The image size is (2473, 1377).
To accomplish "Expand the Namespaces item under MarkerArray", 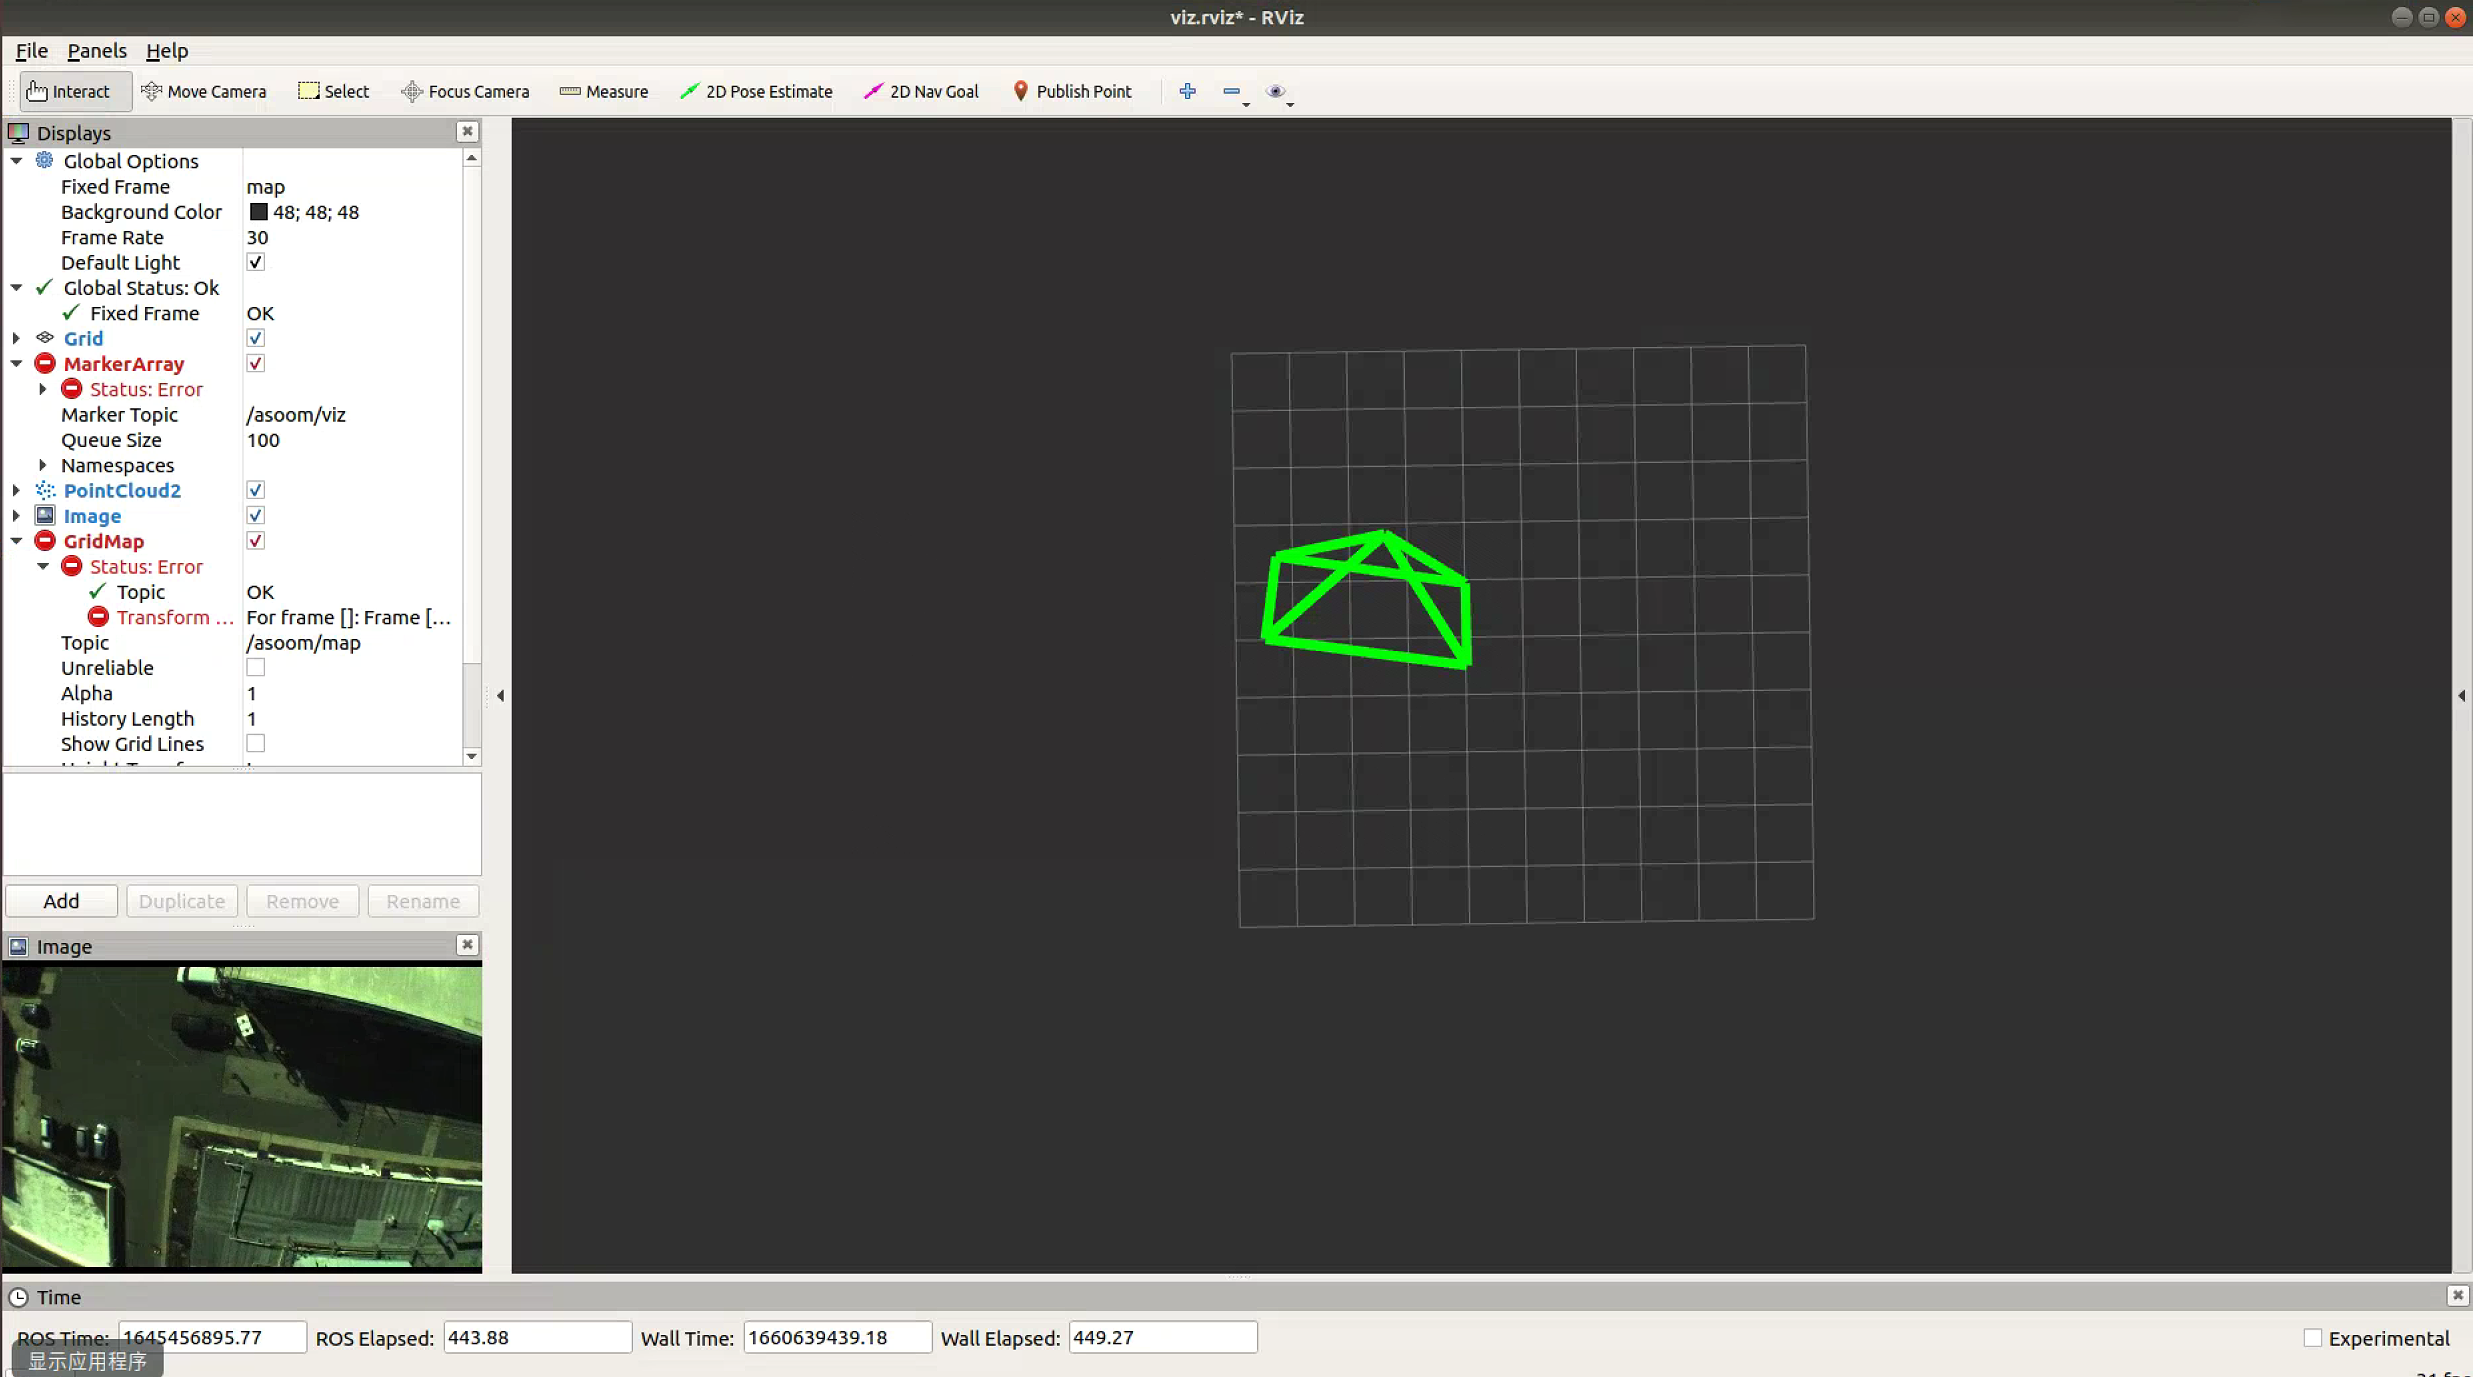I will [42, 465].
